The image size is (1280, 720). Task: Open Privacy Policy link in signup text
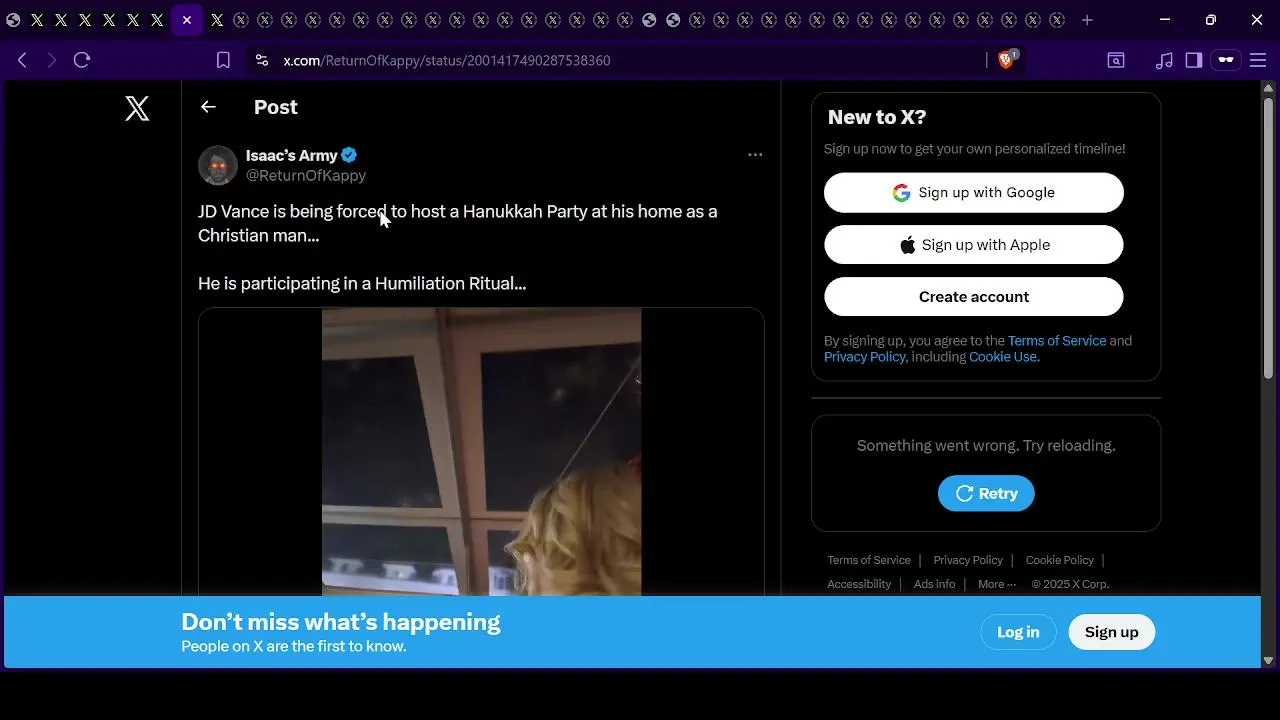[x=865, y=357]
